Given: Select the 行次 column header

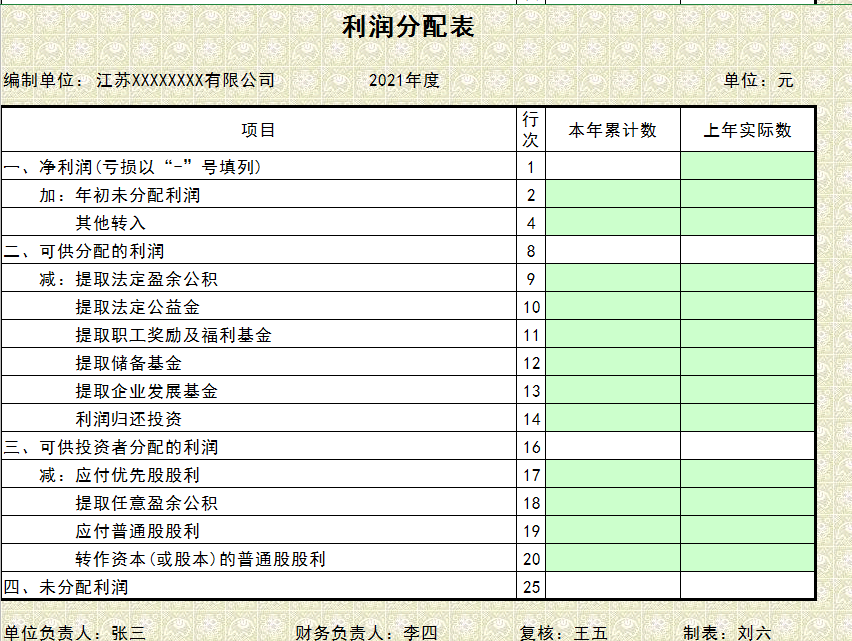Looking at the screenshot, I should point(526,128).
